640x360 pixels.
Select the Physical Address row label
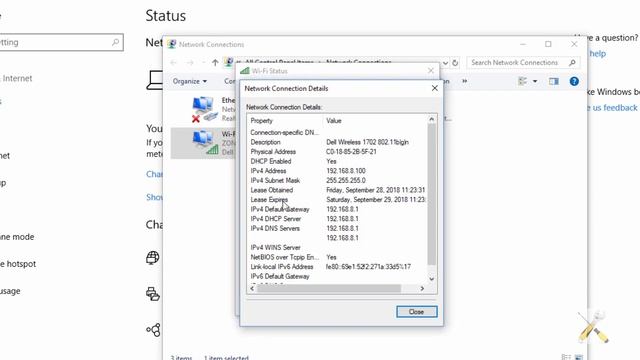[x=273, y=151]
